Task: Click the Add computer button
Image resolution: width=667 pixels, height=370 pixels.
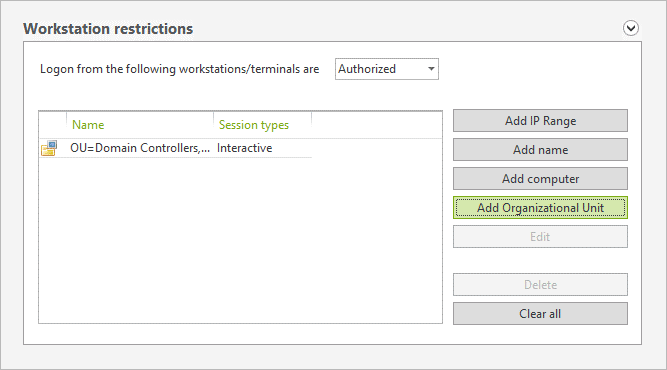Action: (x=540, y=179)
